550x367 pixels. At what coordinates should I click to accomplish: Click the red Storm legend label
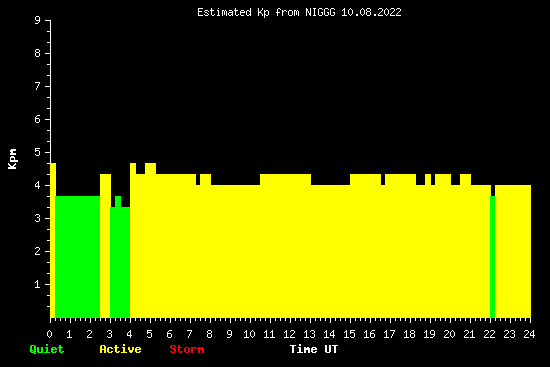[x=187, y=349]
